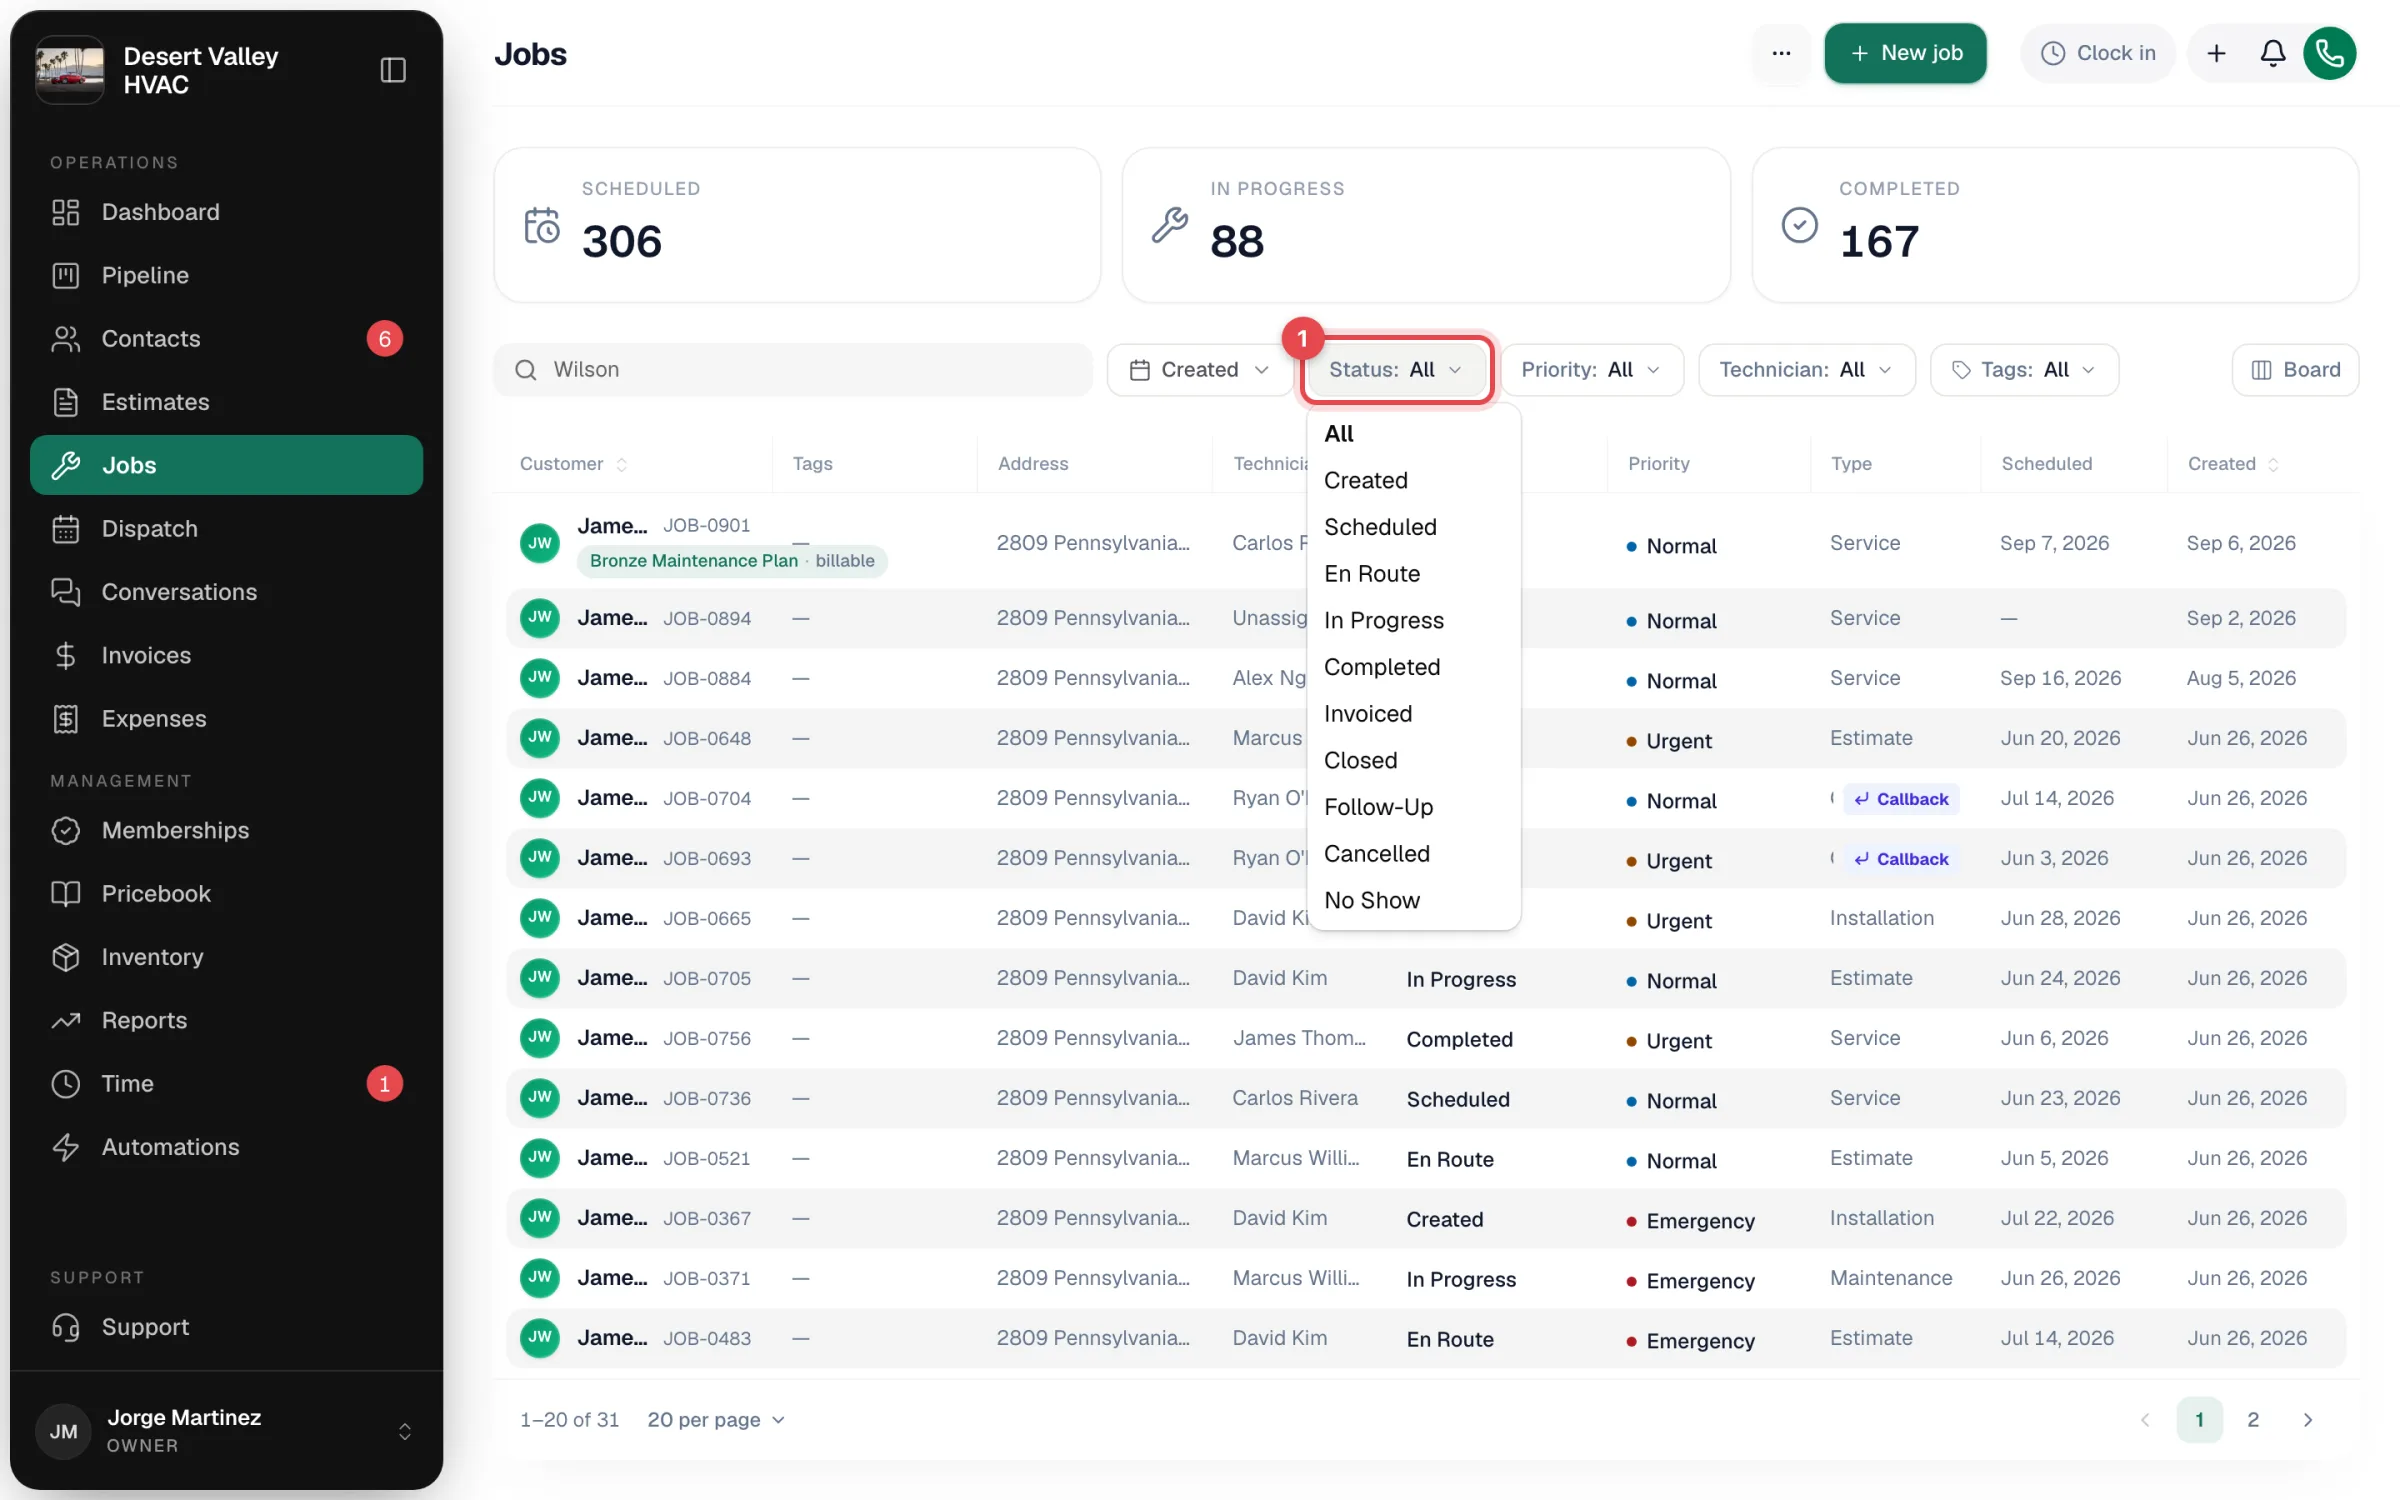Click the notifications bell icon
Screen dimensions: 2400x1500
click(x=2272, y=53)
